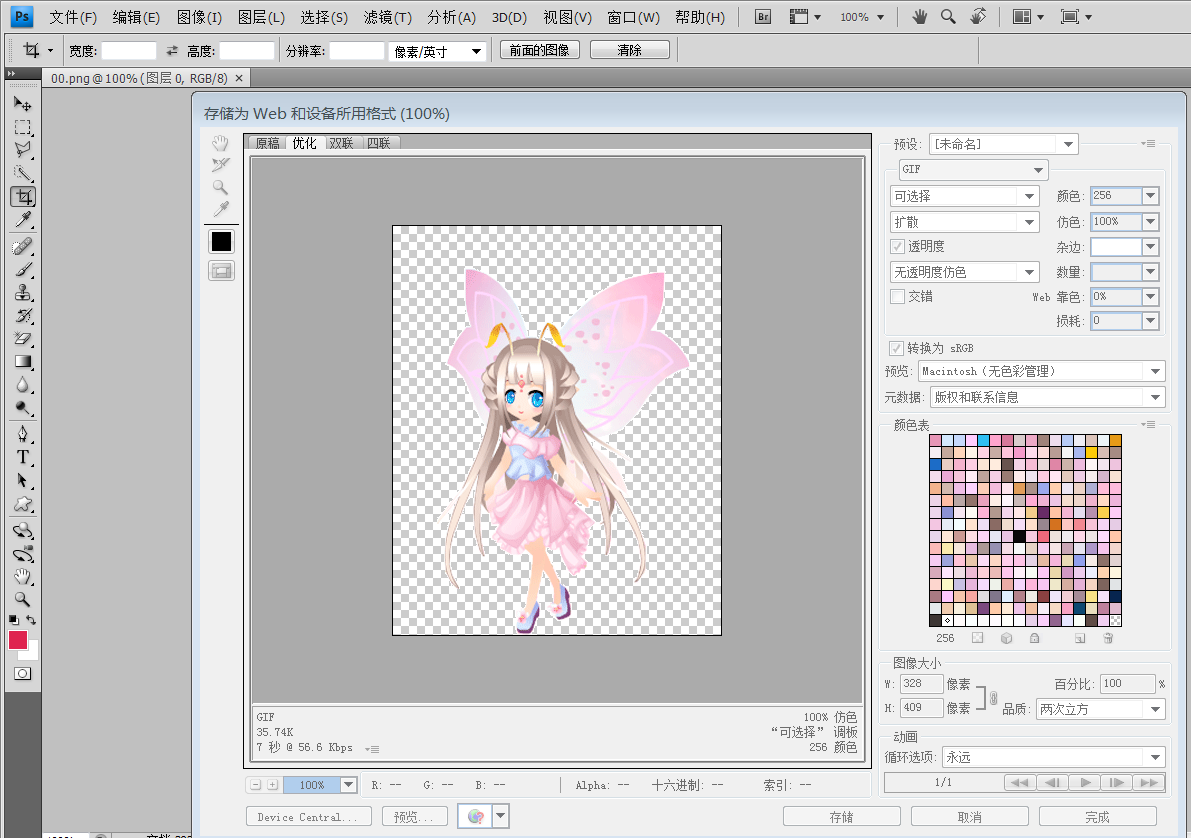
Task: Click the W width field showing 328
Action: point(921,684)
